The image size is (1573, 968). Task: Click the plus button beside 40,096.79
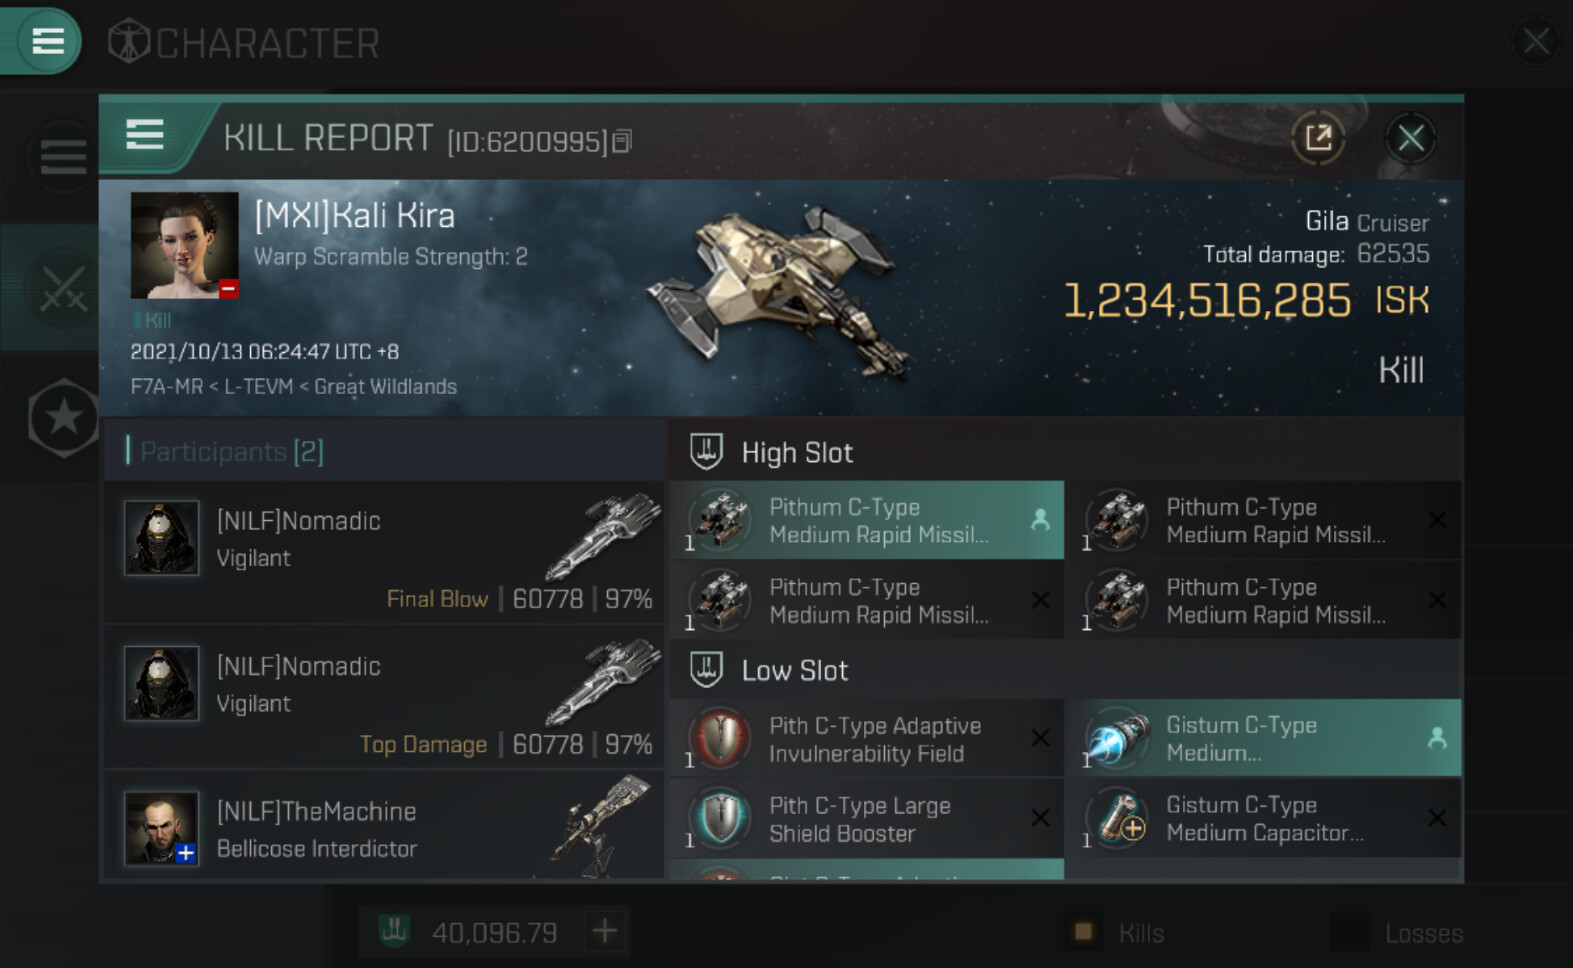(x=604, y=932)
